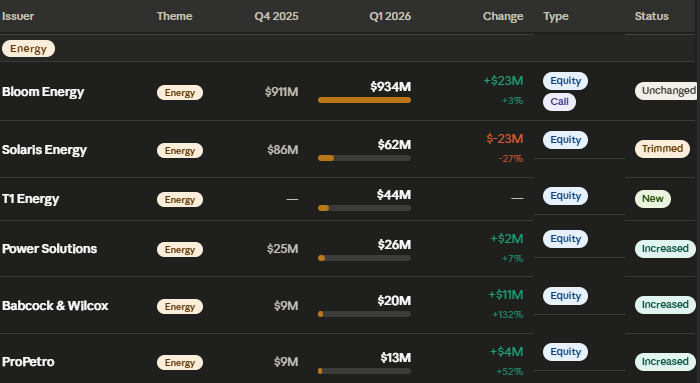This screenshot has height=383, width=700.
Task: Click the Energy theme tag for Solaris Energy
Action: pos(180,150)
